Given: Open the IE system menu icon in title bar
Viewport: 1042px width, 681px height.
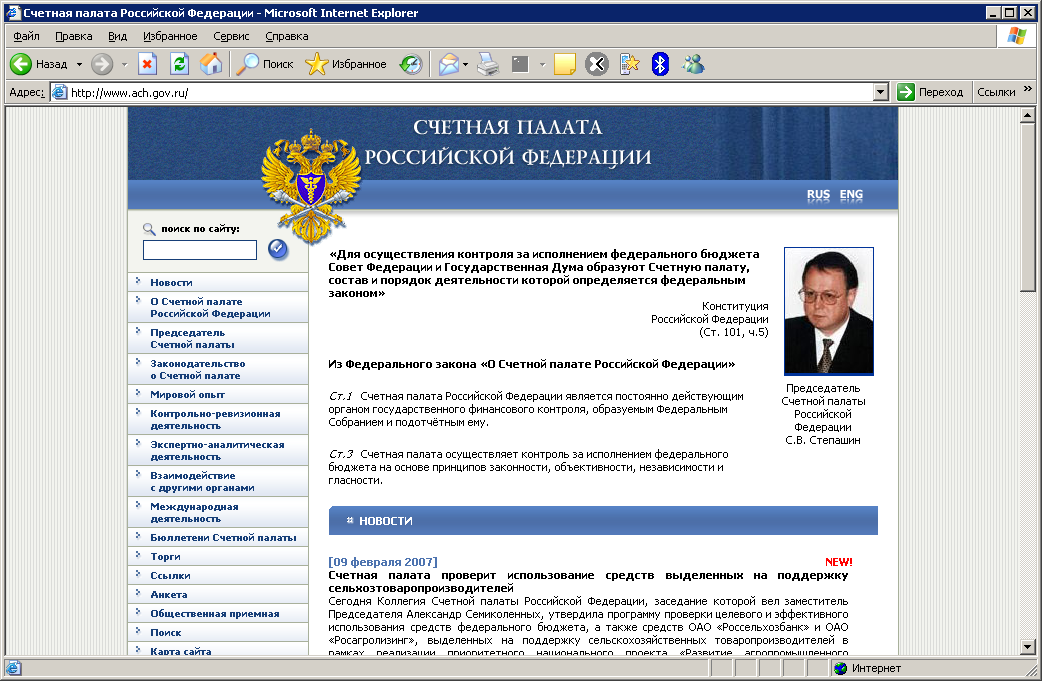Looking at the screenshot, I should (x=13, y=13).
